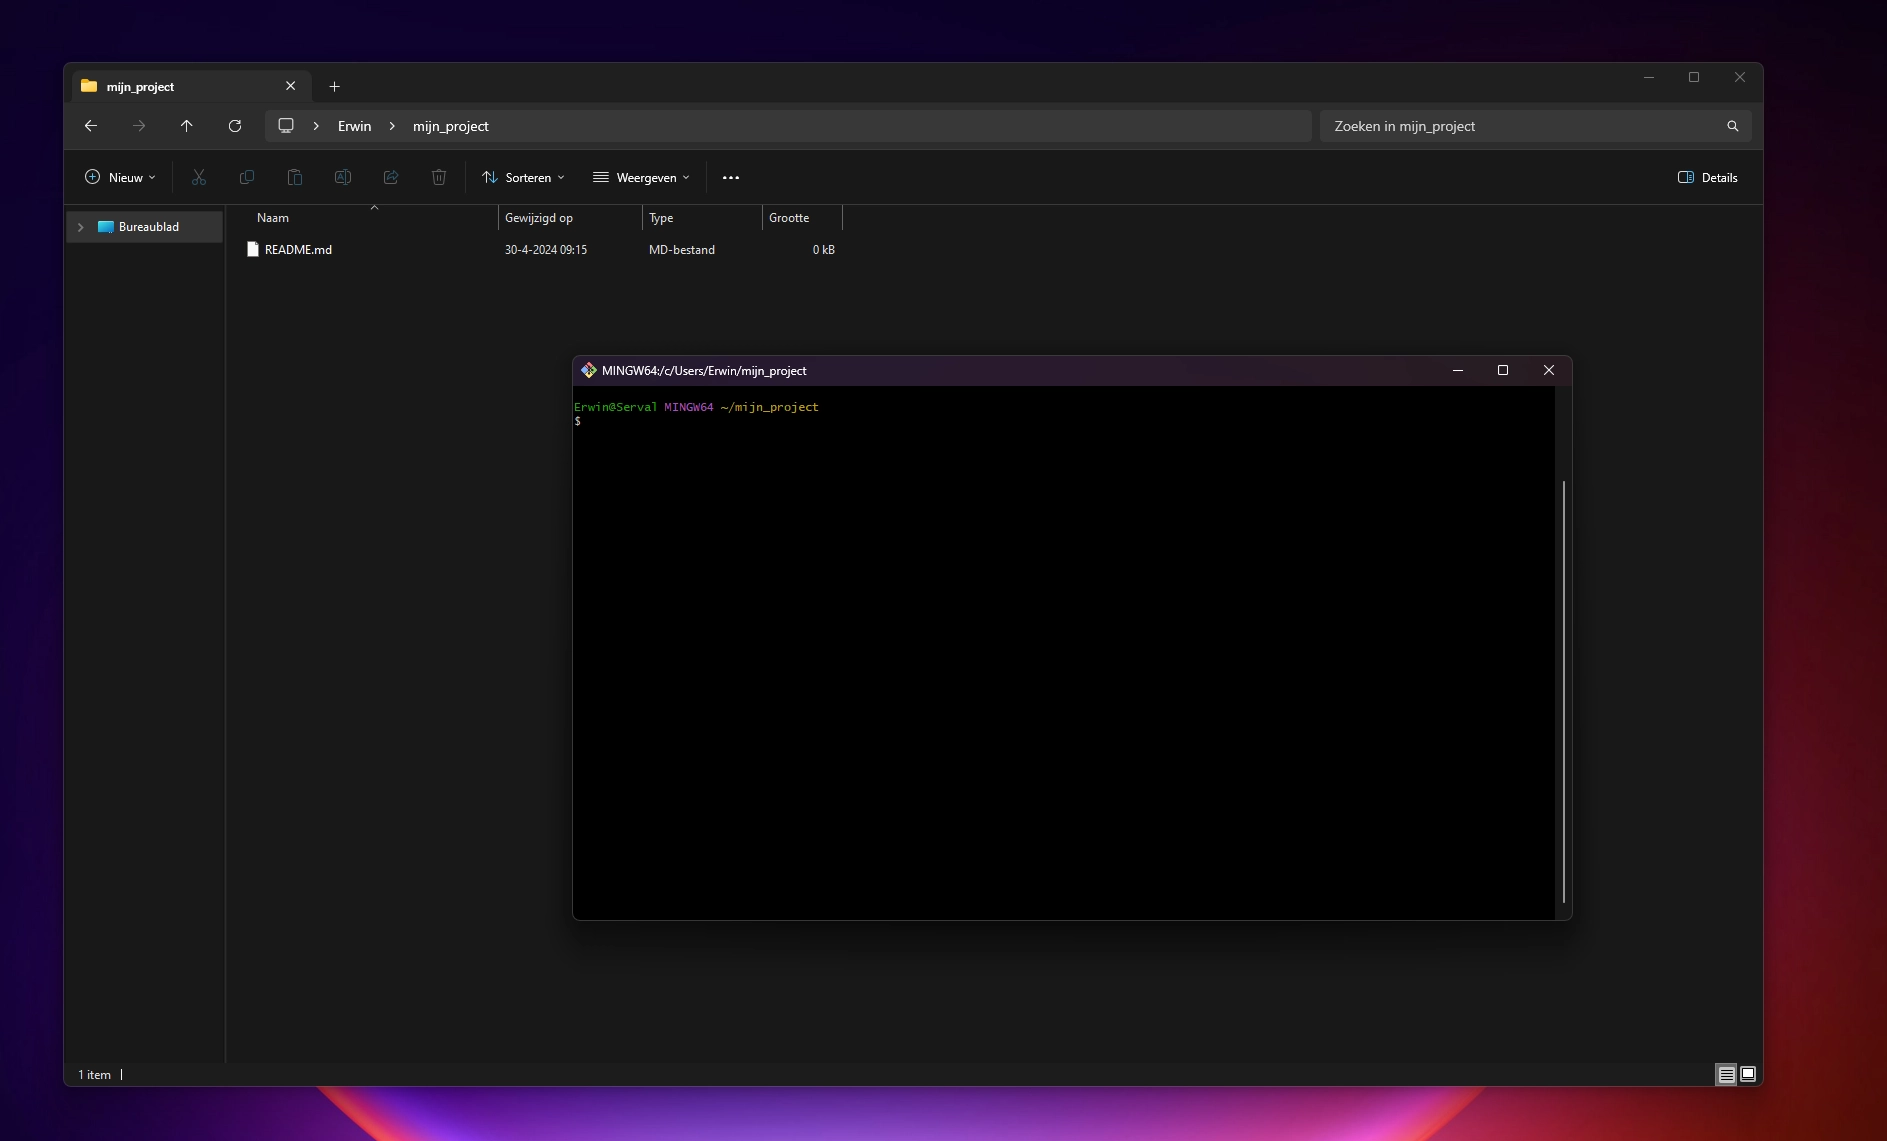Refresh the mijn_project folder view

pyautogui.click(x=235, y=126)
